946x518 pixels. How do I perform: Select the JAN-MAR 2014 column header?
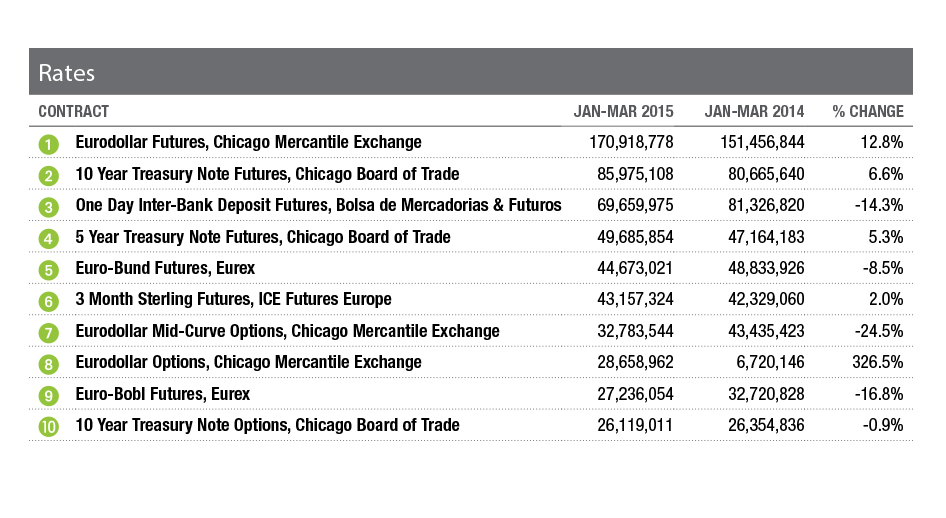tap(754, 111)
